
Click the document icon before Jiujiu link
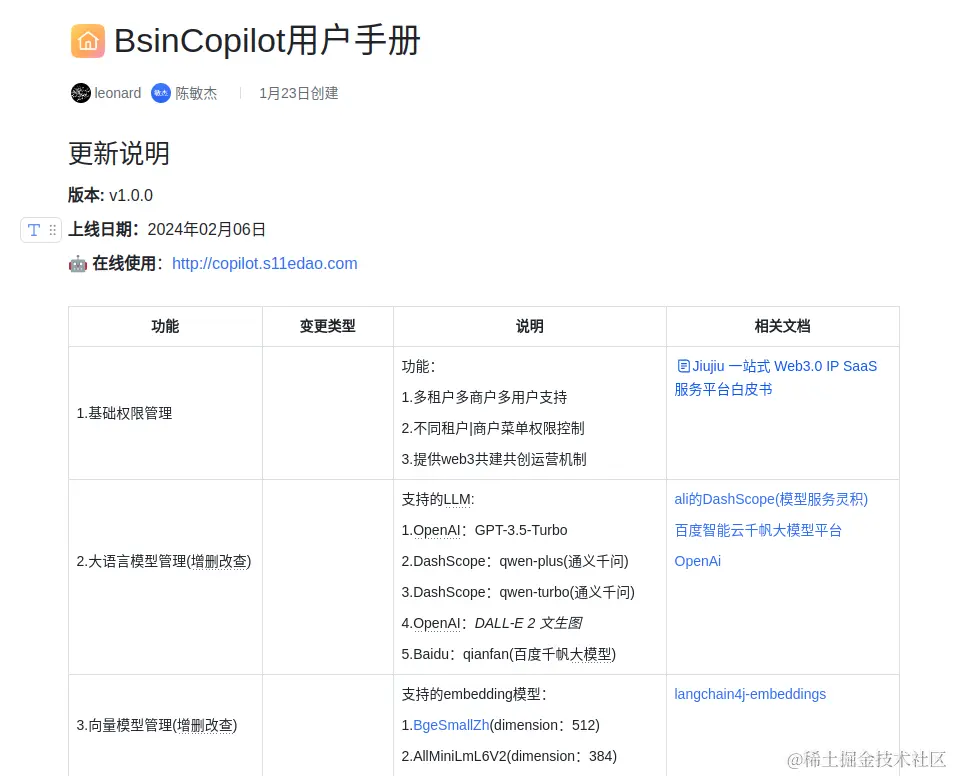click(683, 366)
